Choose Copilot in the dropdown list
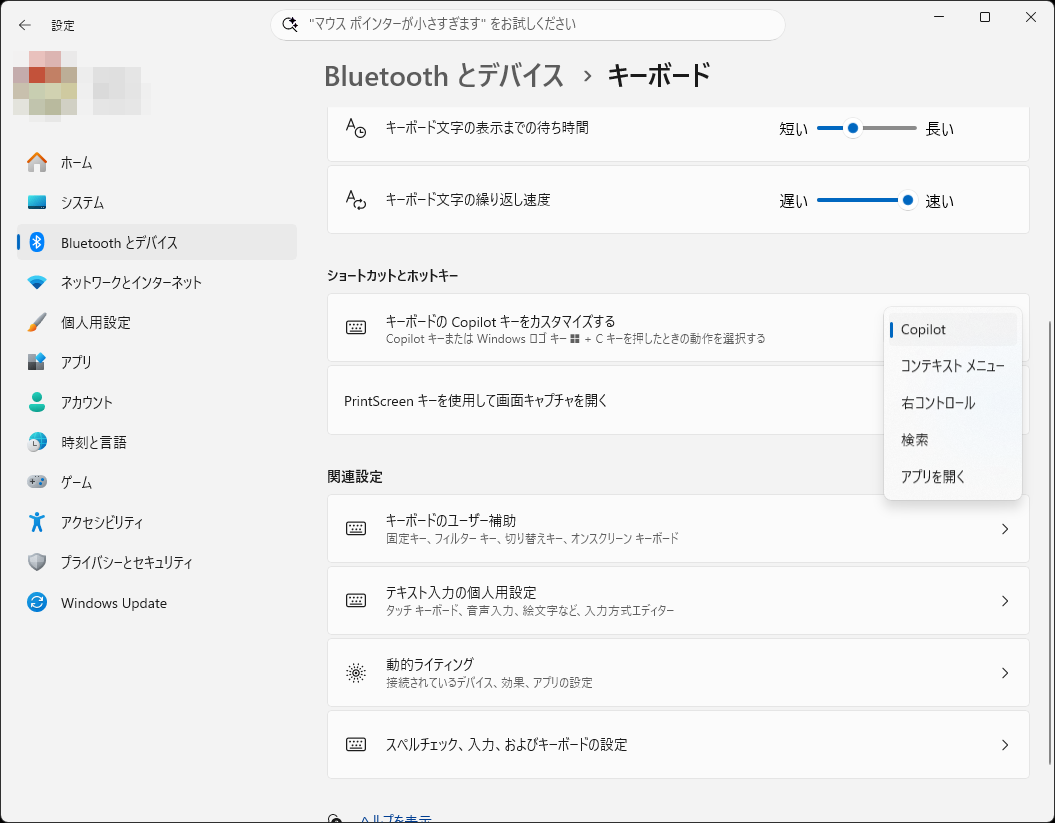 pos(953,330)
